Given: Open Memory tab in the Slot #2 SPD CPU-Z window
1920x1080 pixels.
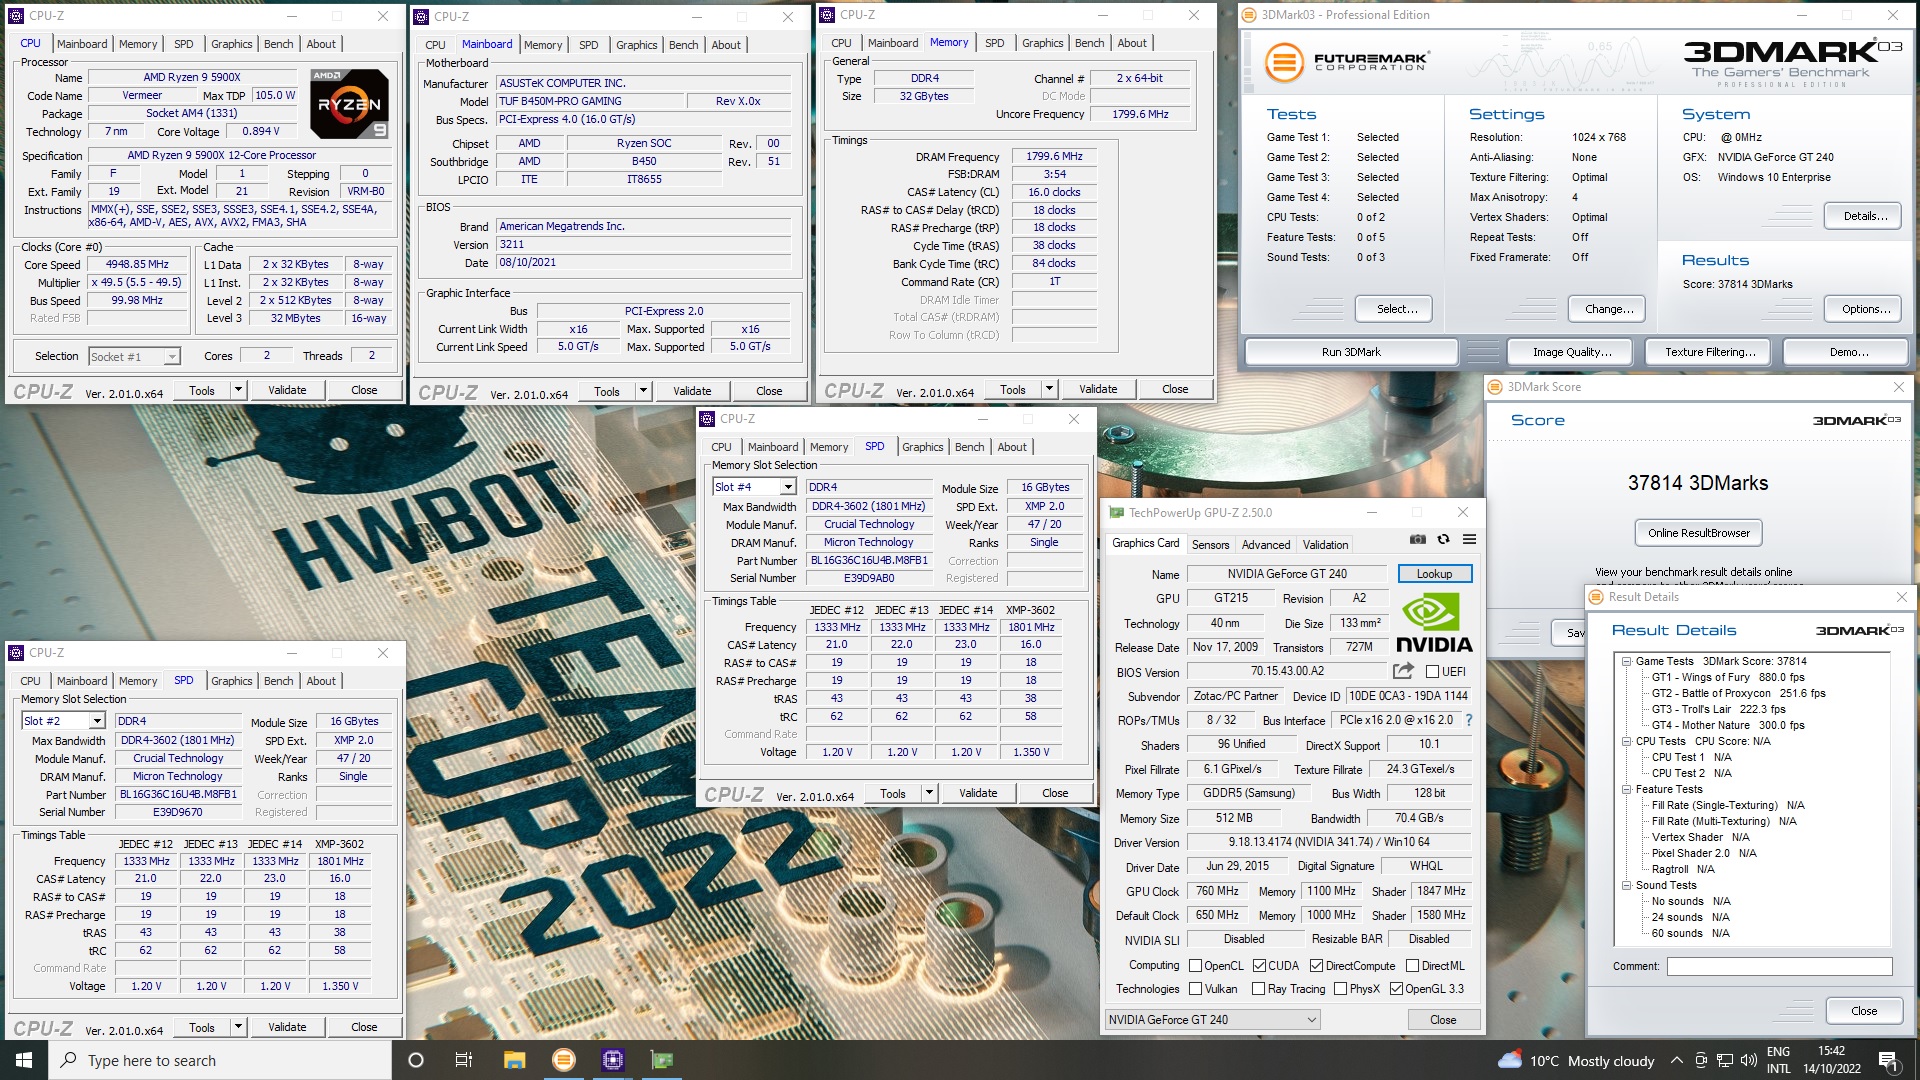Looking at the screenshot, I should coord(138,681).
